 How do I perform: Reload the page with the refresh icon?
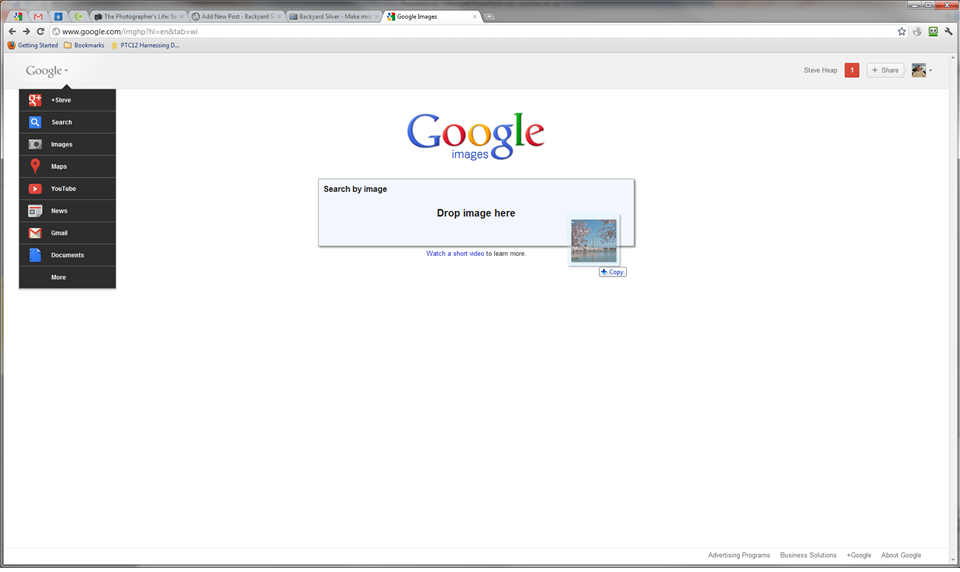point(40,31)
